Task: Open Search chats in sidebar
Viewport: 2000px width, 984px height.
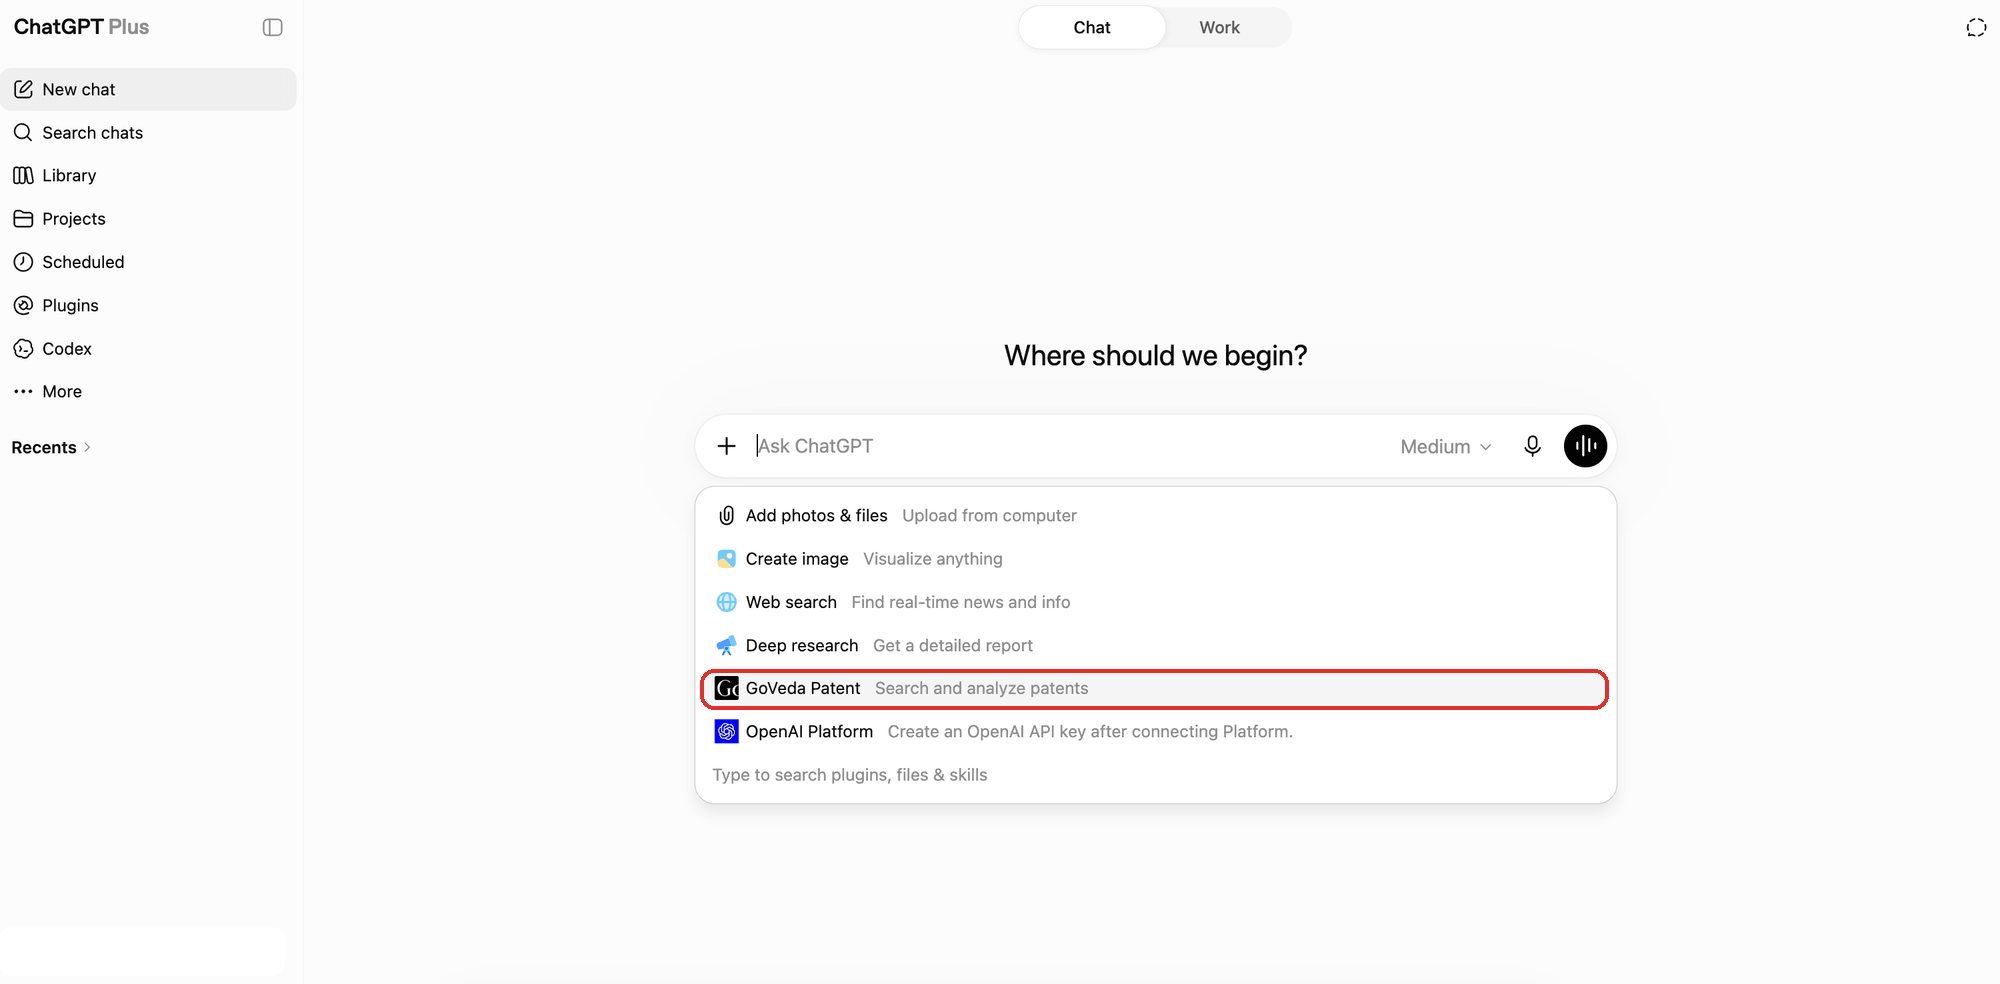Action: [149, 132]
